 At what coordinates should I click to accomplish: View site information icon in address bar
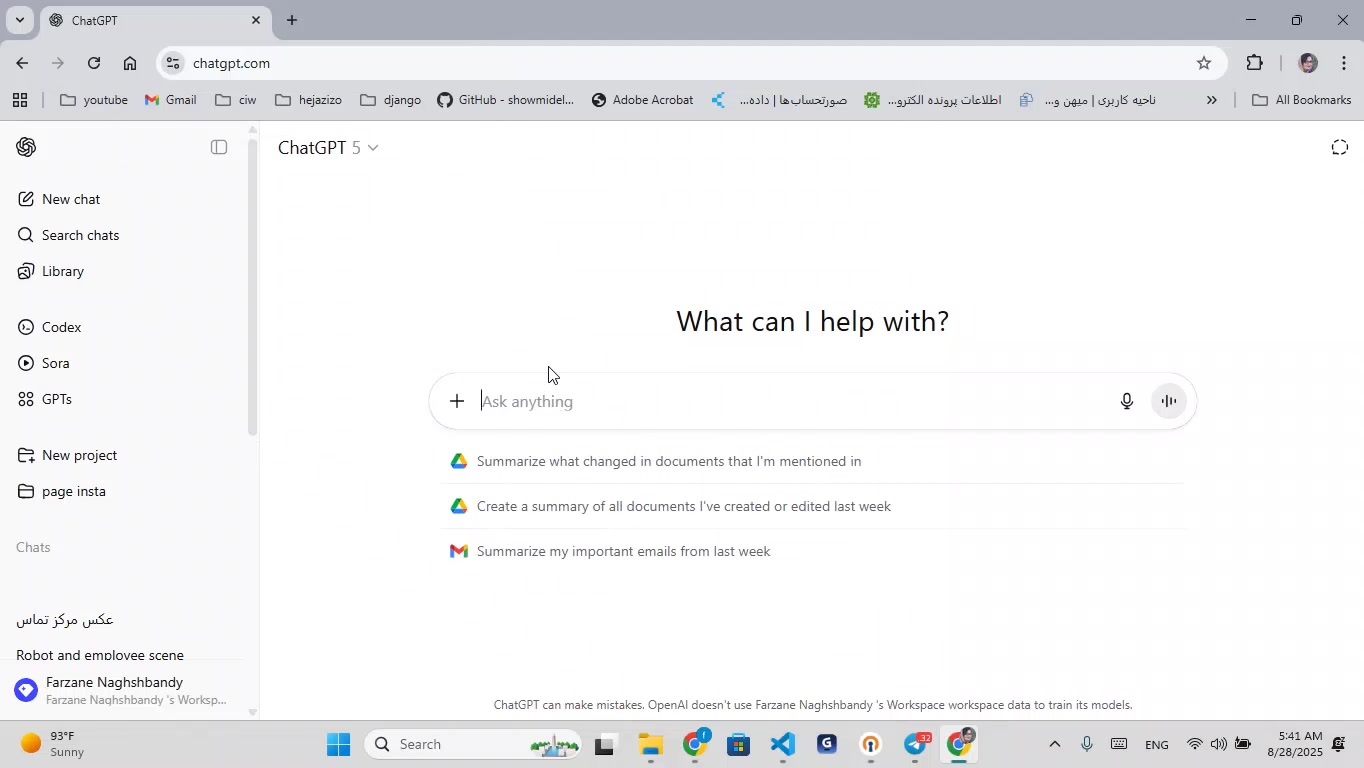tap(173, 63)
